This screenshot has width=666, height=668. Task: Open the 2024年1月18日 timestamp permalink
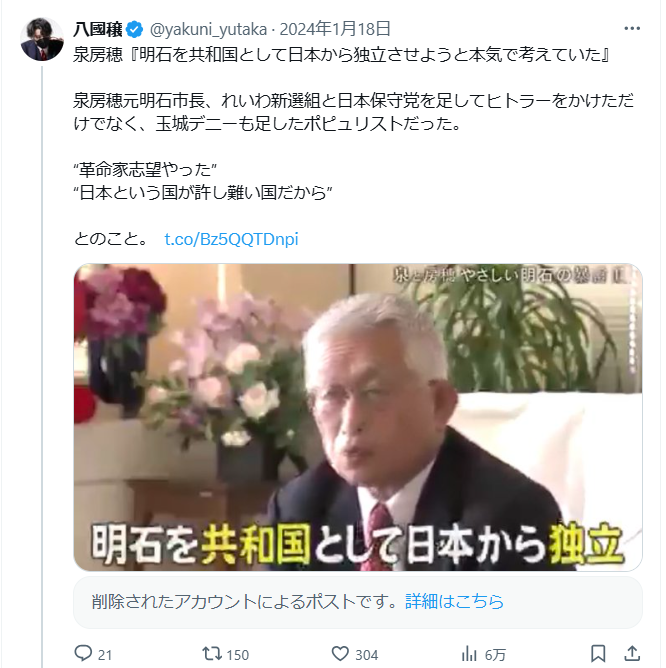tap(335, 29)
